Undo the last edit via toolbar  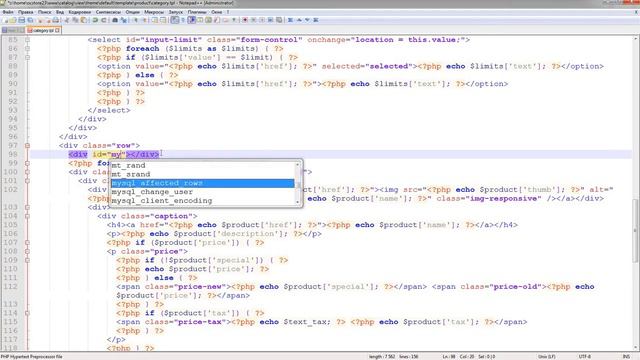pos(95,20)
